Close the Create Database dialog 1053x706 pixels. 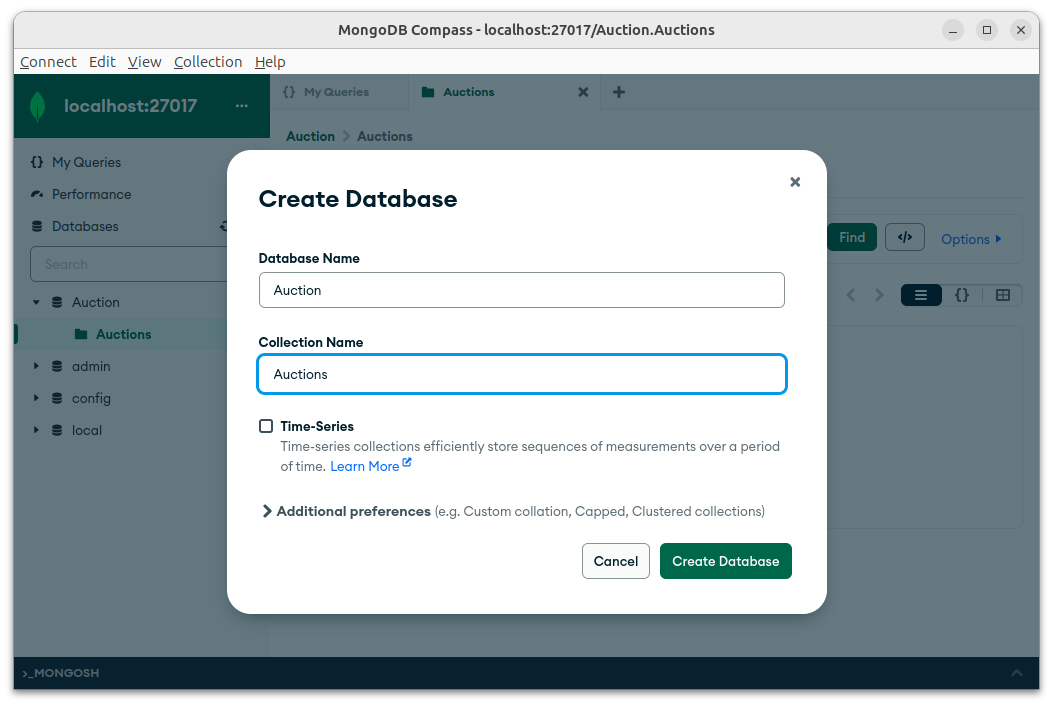coord(795,182)
